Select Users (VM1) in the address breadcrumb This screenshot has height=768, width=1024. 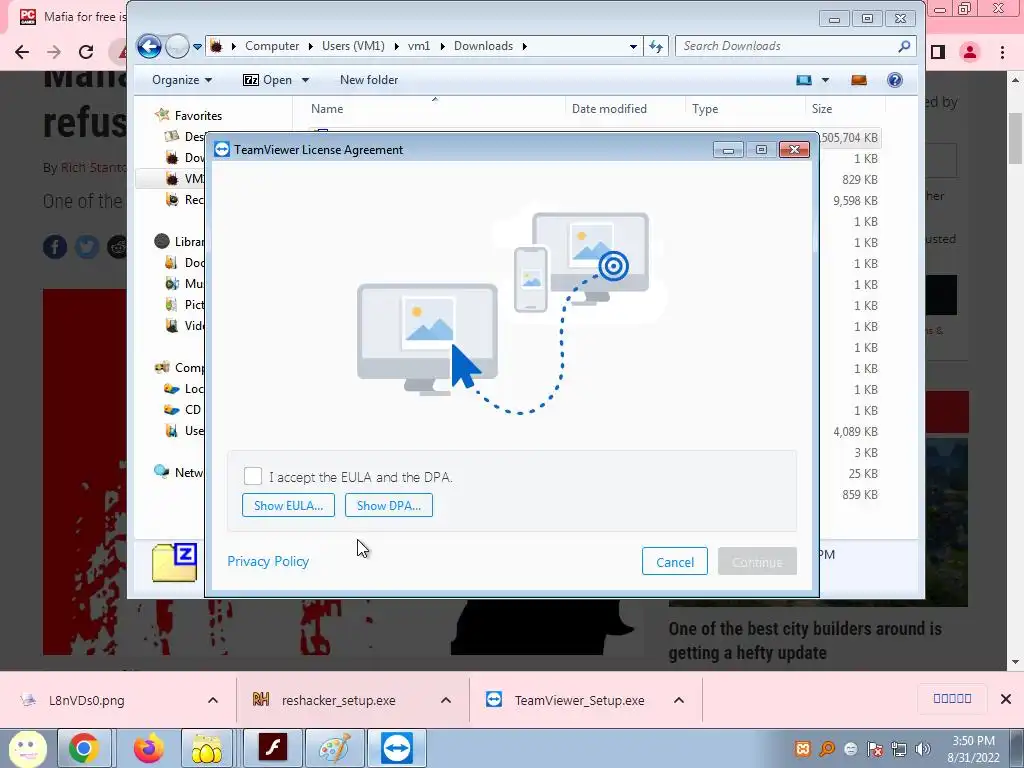click(x=353, y=46)
